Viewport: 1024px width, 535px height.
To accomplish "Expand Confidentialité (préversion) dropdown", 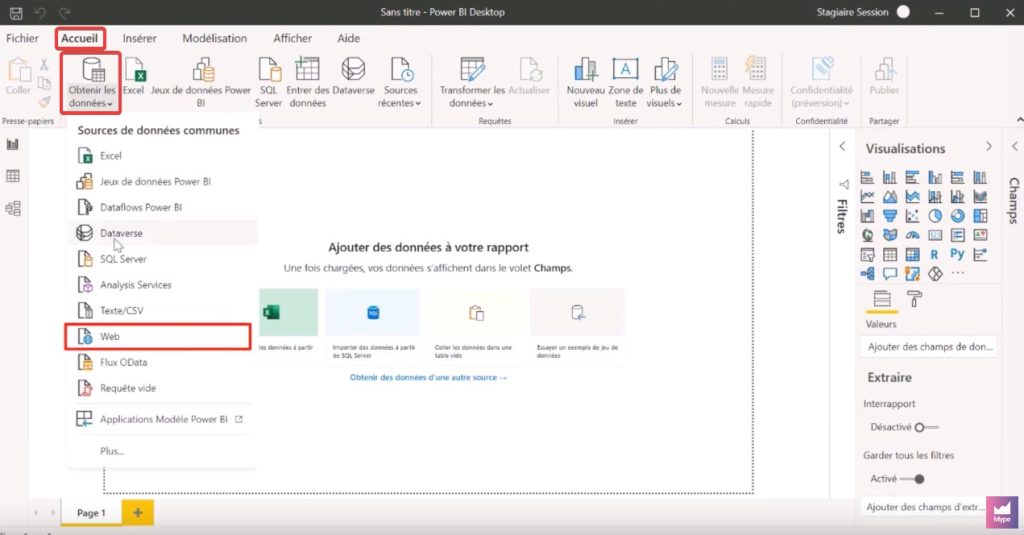I will tap(821, 83).
